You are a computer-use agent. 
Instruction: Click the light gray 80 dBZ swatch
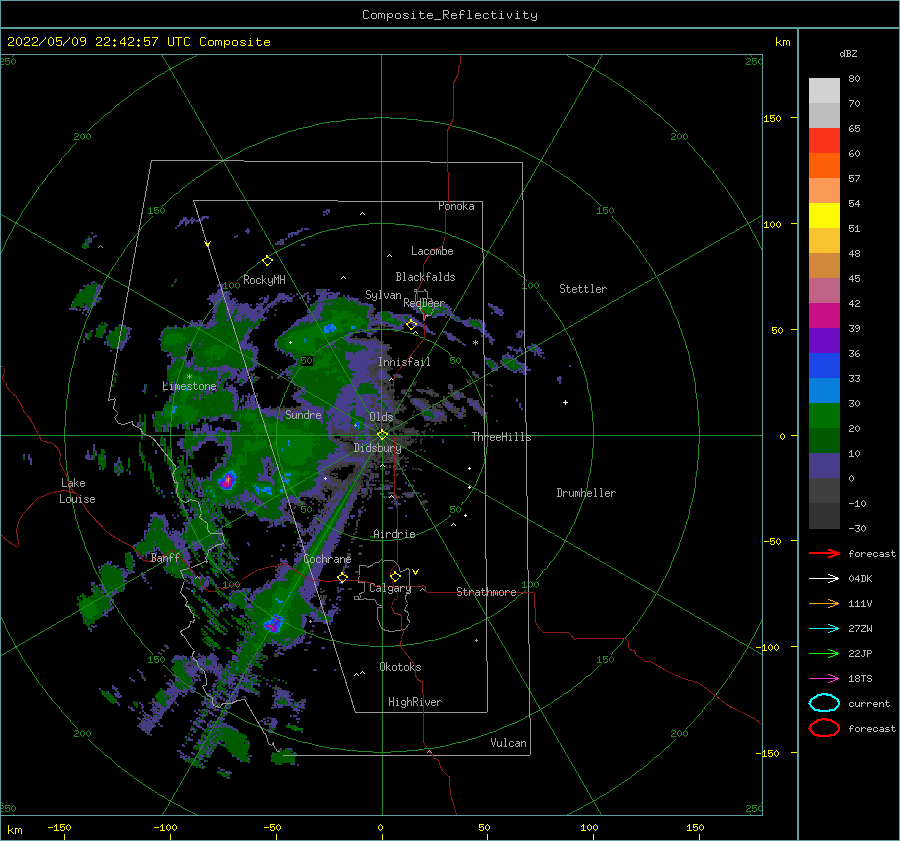click(824, 91)
